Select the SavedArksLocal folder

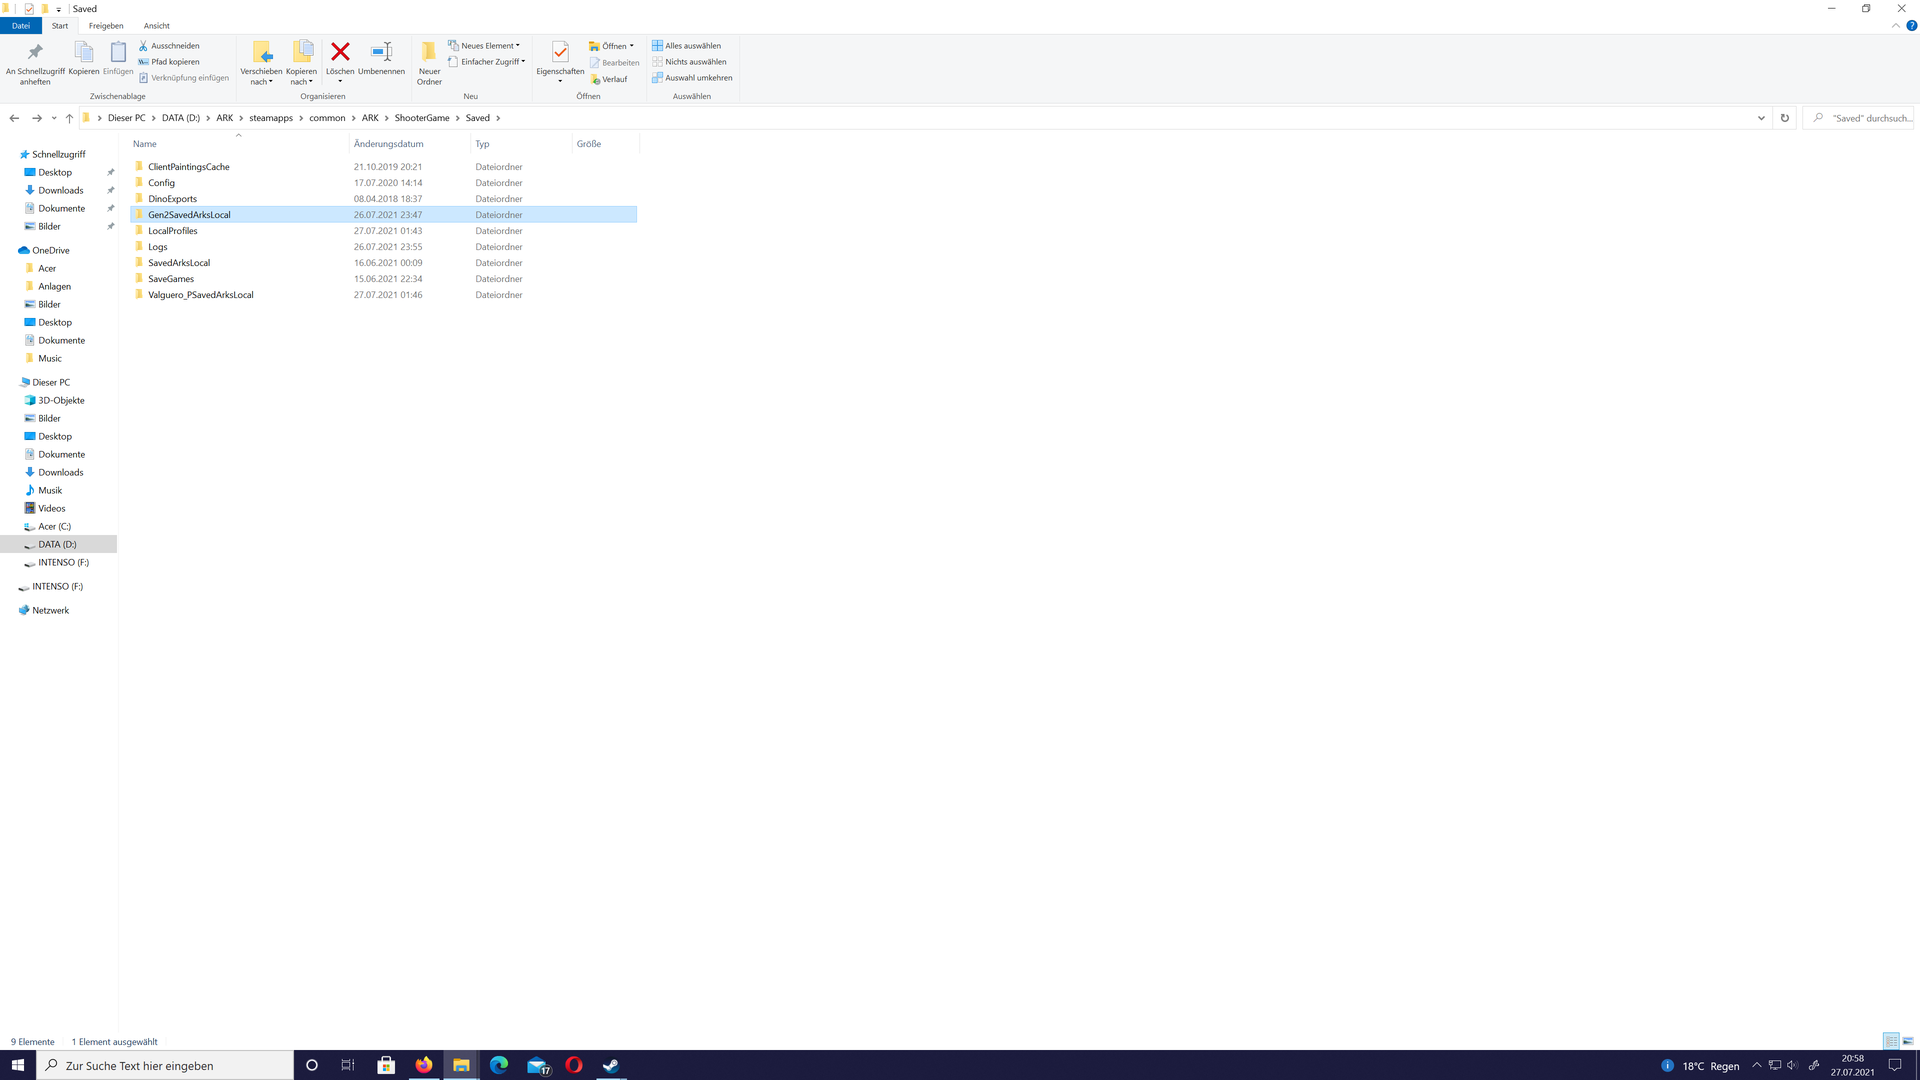(383, 263)
